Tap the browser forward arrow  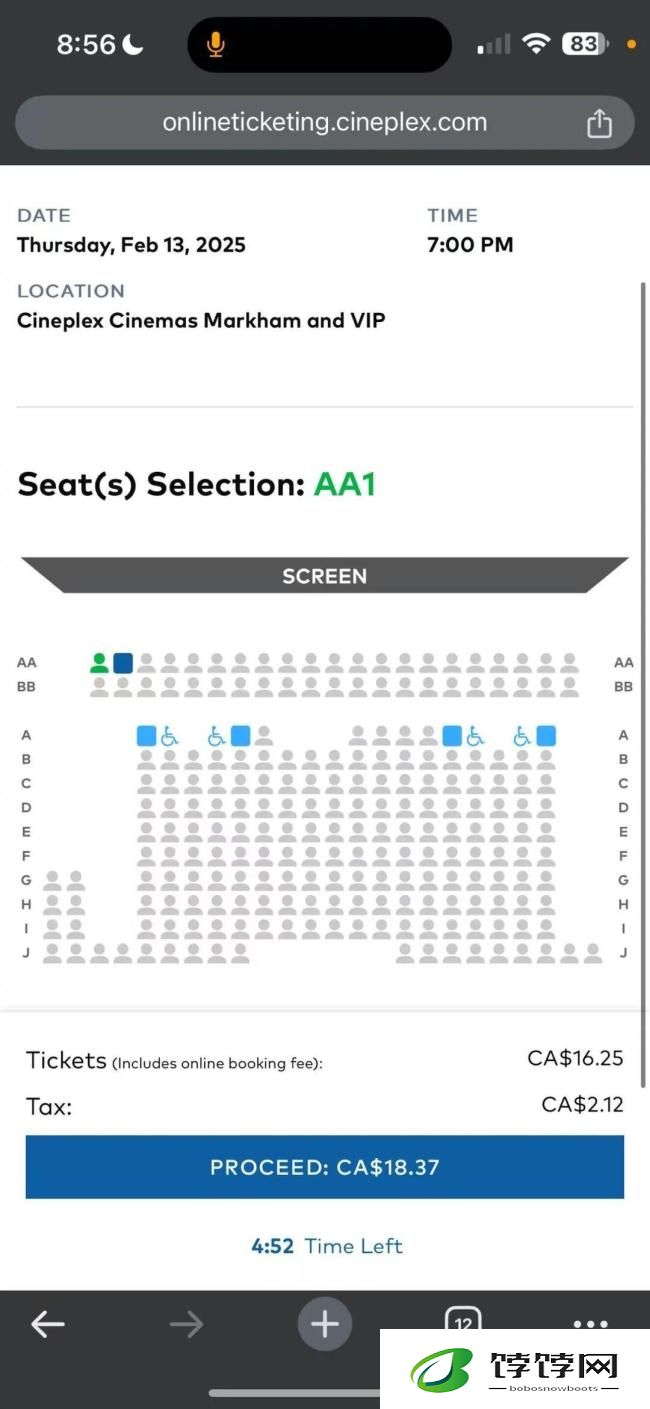pos(186,1324)
